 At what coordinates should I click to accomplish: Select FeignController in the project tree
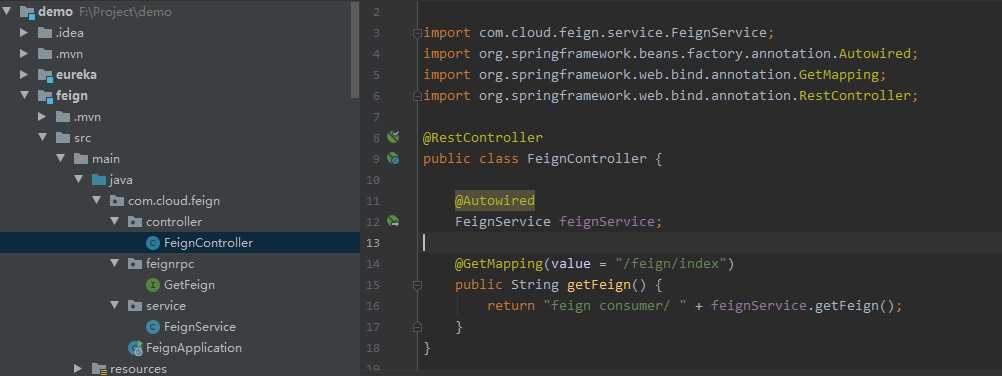coord(208,243)
